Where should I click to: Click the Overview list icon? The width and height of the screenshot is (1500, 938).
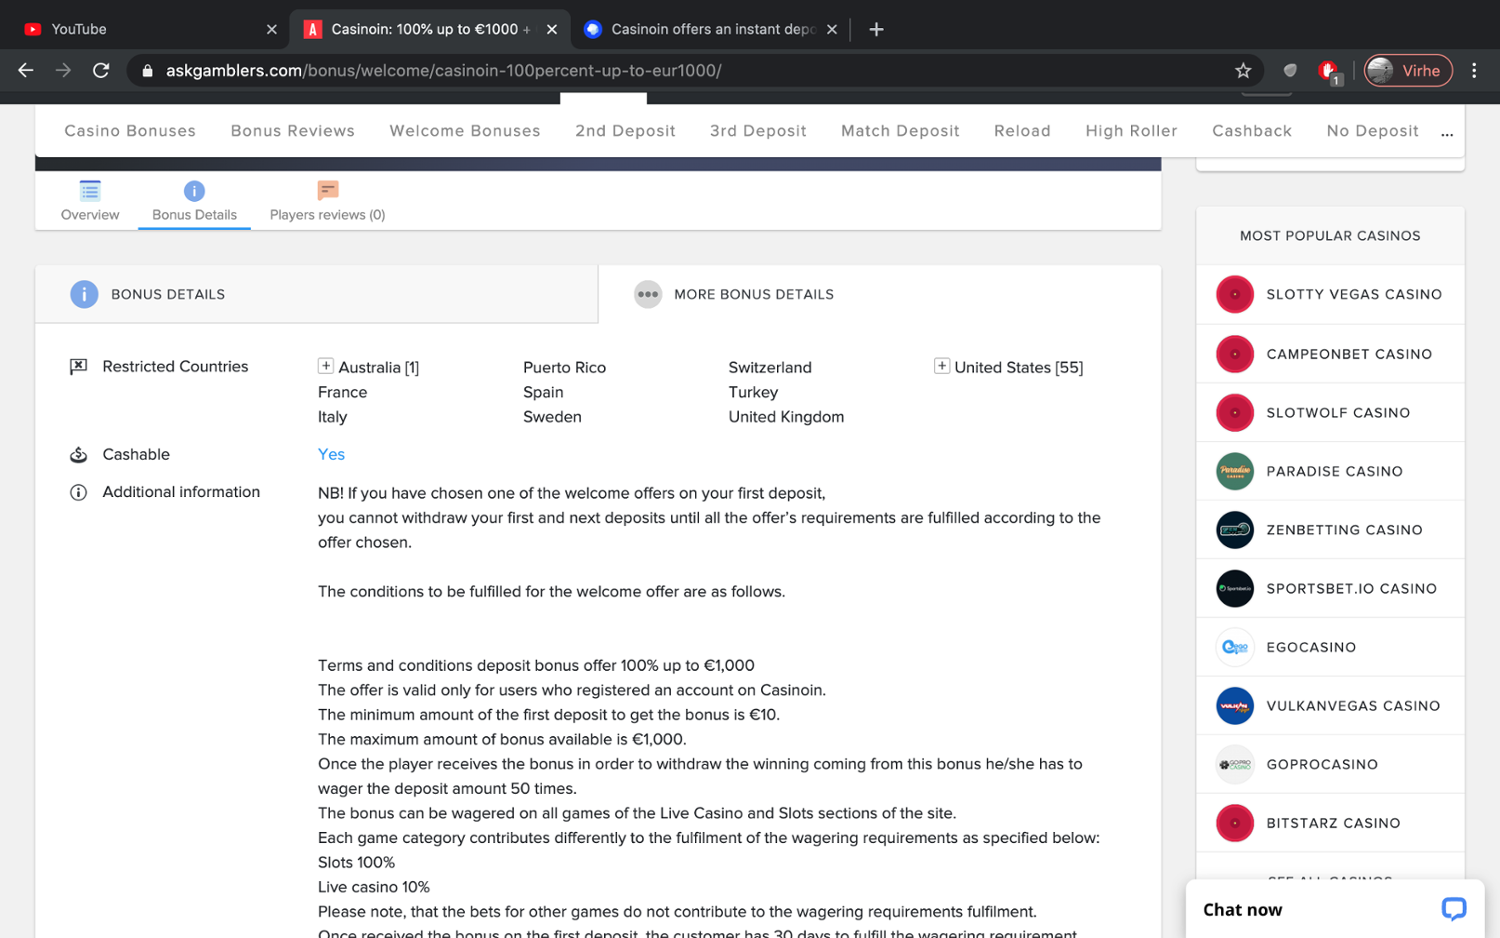click(x=90, y=190)
